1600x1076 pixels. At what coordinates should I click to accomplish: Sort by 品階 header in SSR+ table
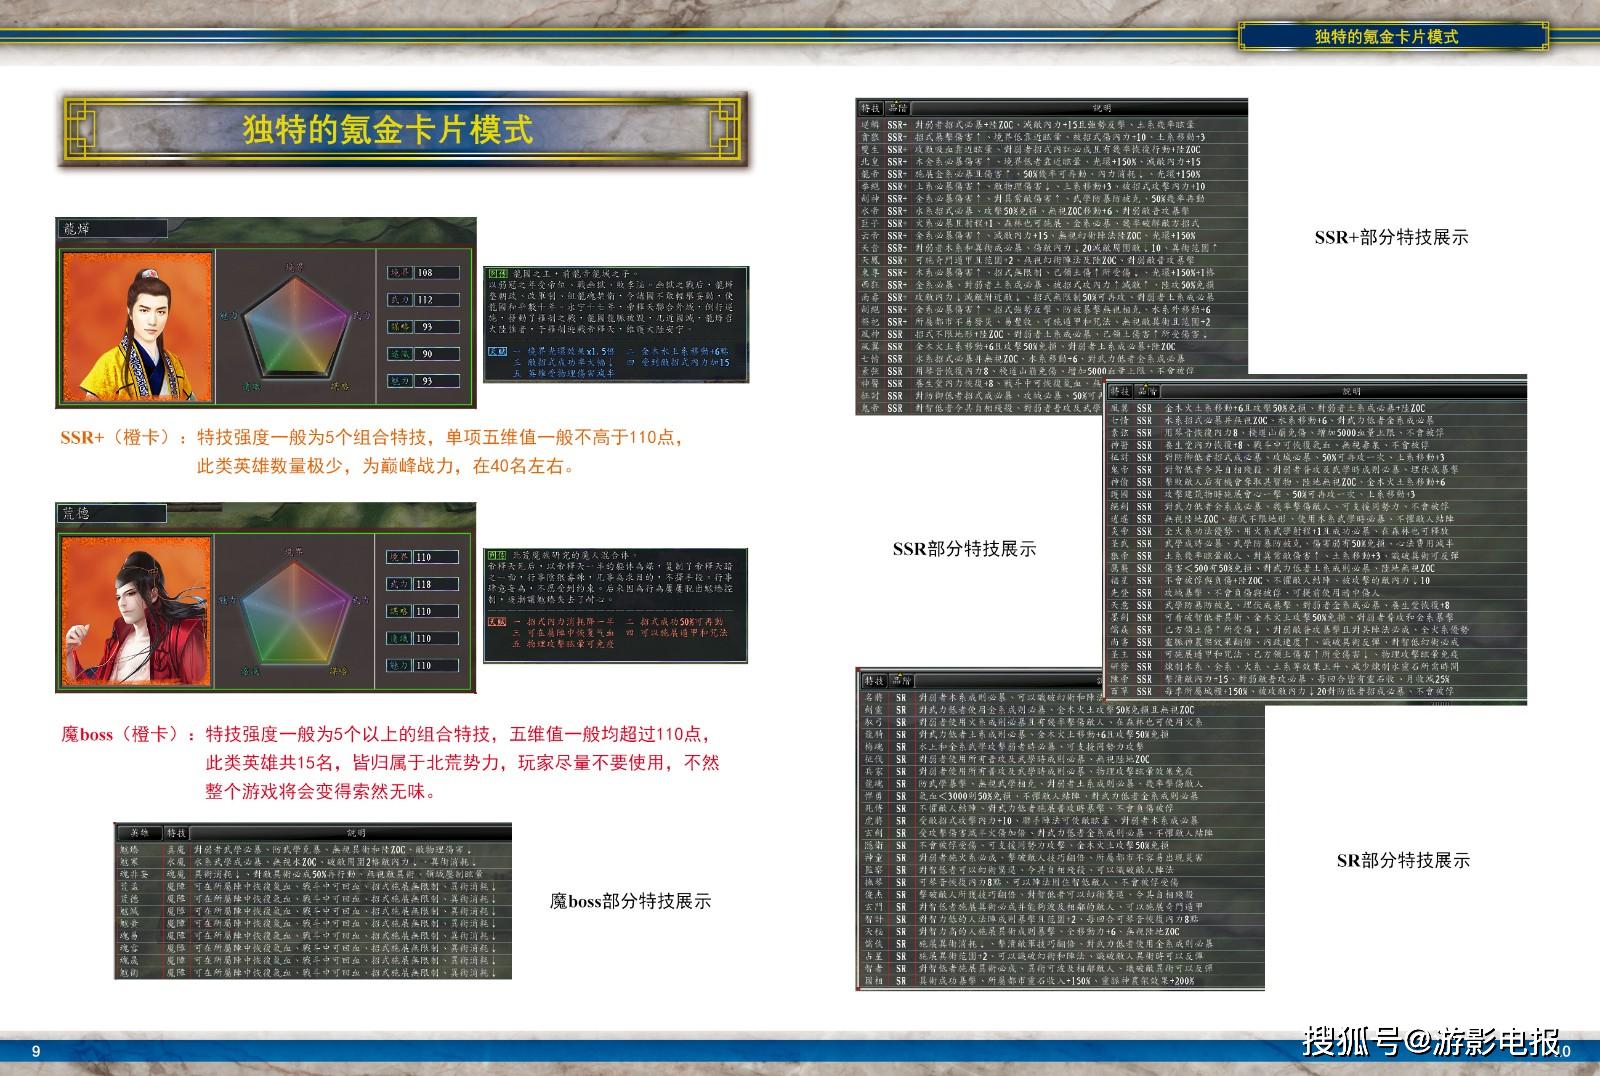pos(897,108)
